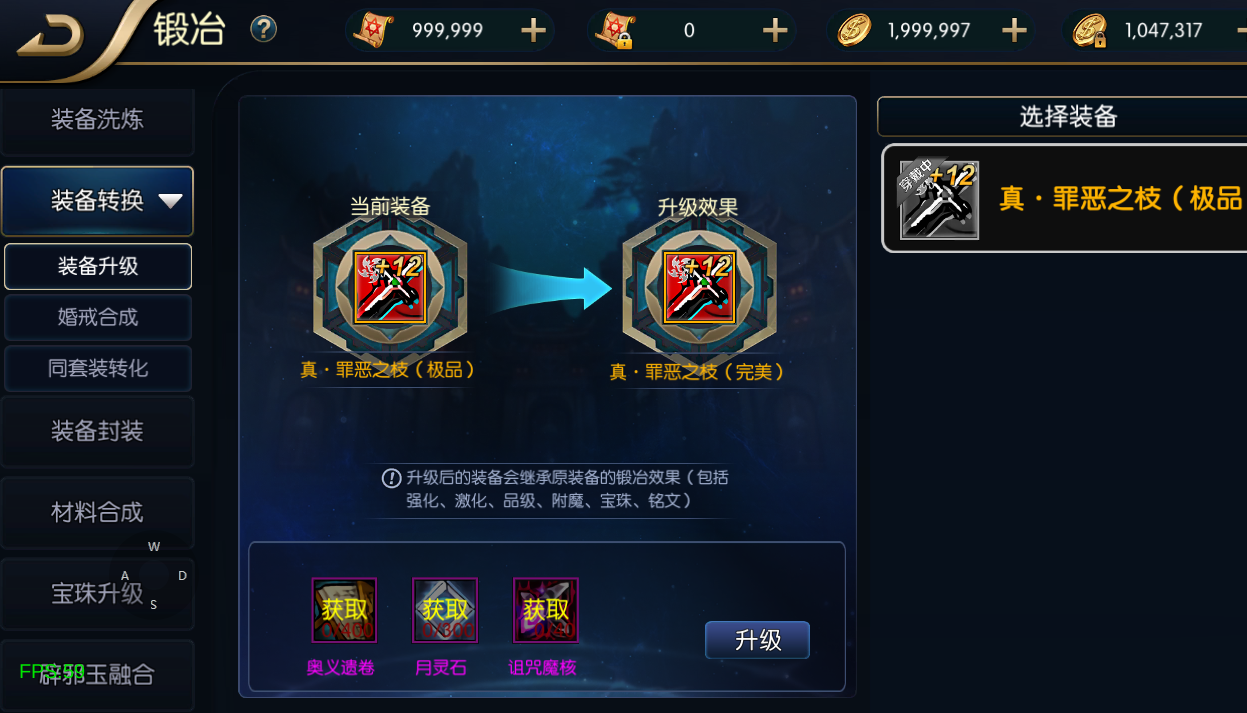Open the 装备封装 menu

[97, 431]
